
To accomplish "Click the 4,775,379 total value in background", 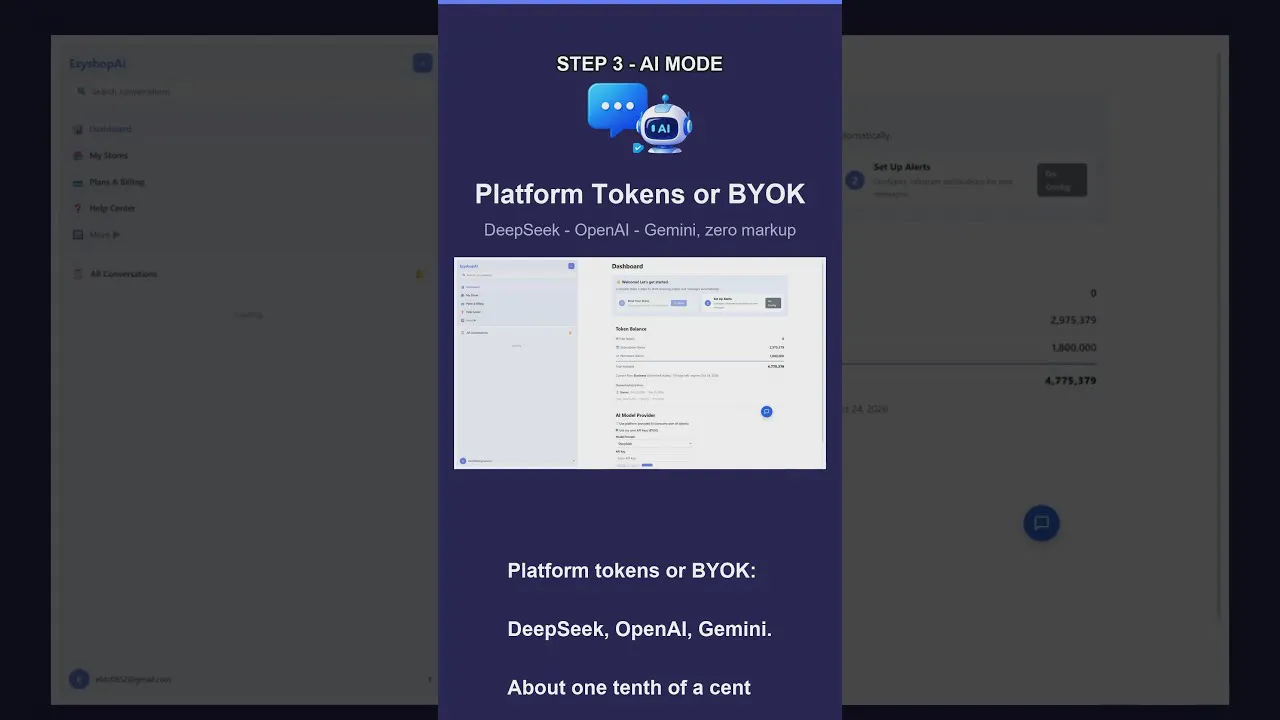I will pos(1070,381).
